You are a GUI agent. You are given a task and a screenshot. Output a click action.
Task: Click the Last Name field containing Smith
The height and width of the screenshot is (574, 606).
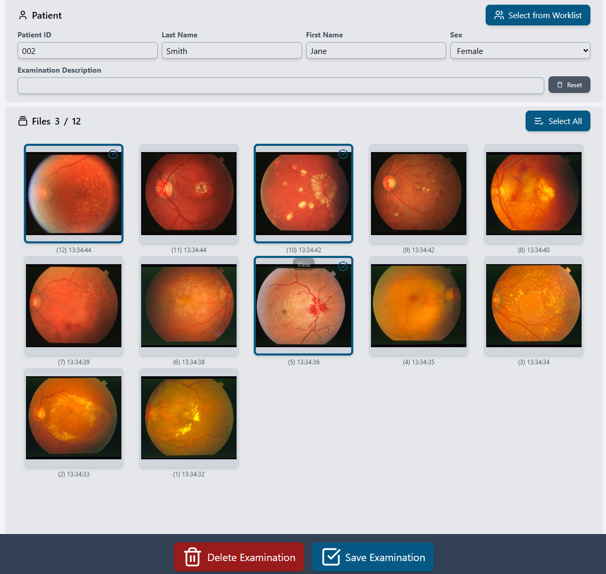[x=232, y=51]
